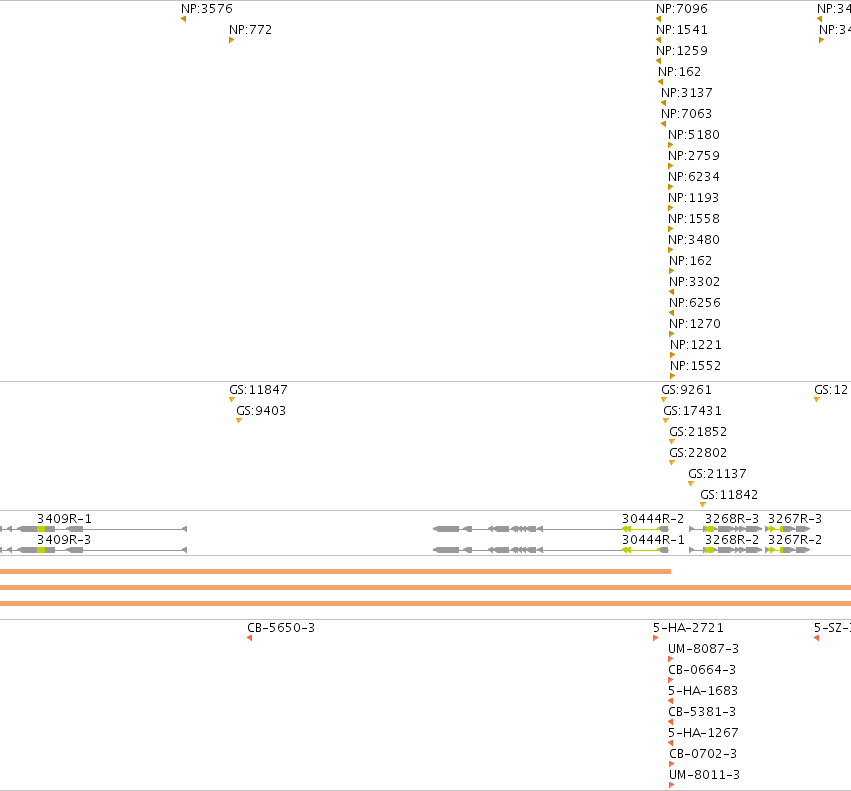
Task: Pick the NP:1259 feature label
Action: (682, 50)
